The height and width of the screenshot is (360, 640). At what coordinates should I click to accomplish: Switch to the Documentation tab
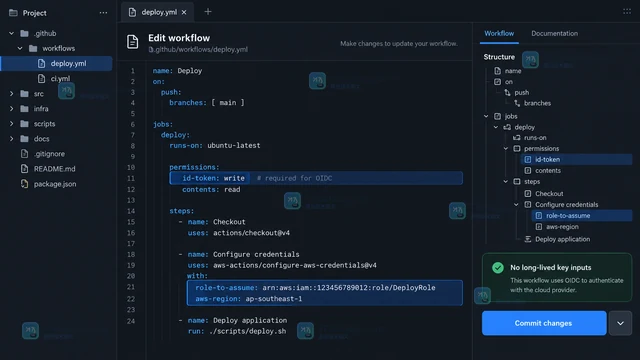[x=554, y=33]
